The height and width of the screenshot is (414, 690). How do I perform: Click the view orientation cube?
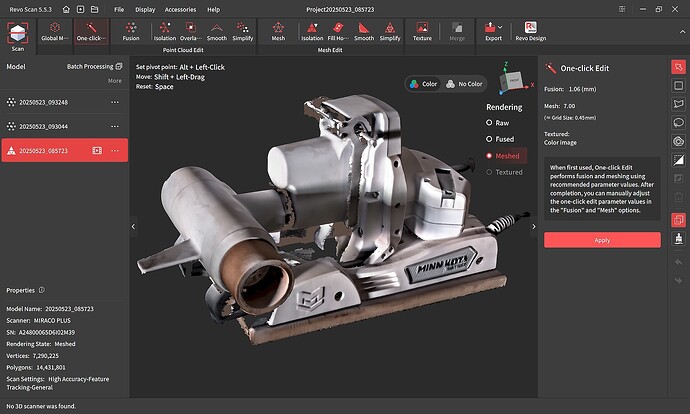click(x=513, y=81)
